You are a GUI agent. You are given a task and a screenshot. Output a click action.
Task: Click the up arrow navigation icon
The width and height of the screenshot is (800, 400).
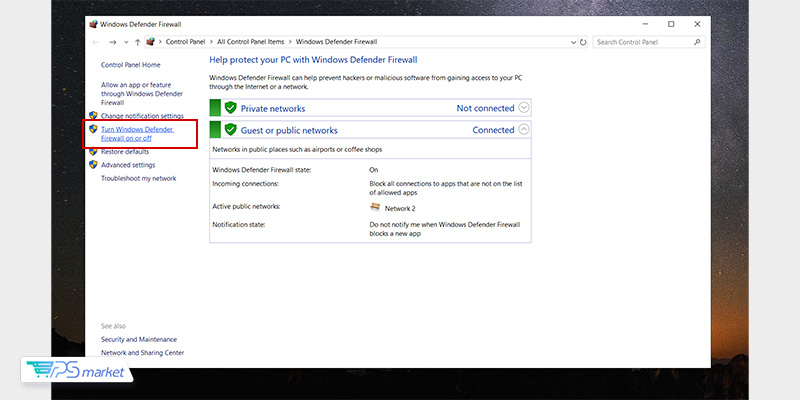point(138,42)
